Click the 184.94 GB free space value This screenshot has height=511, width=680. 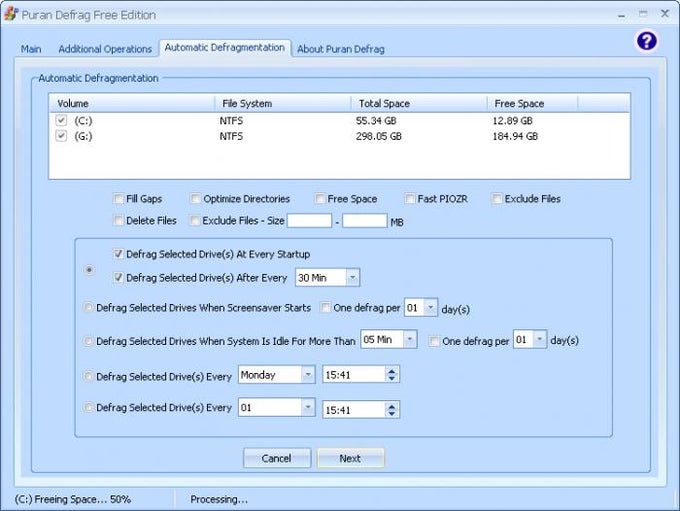[x=515, y=136]
